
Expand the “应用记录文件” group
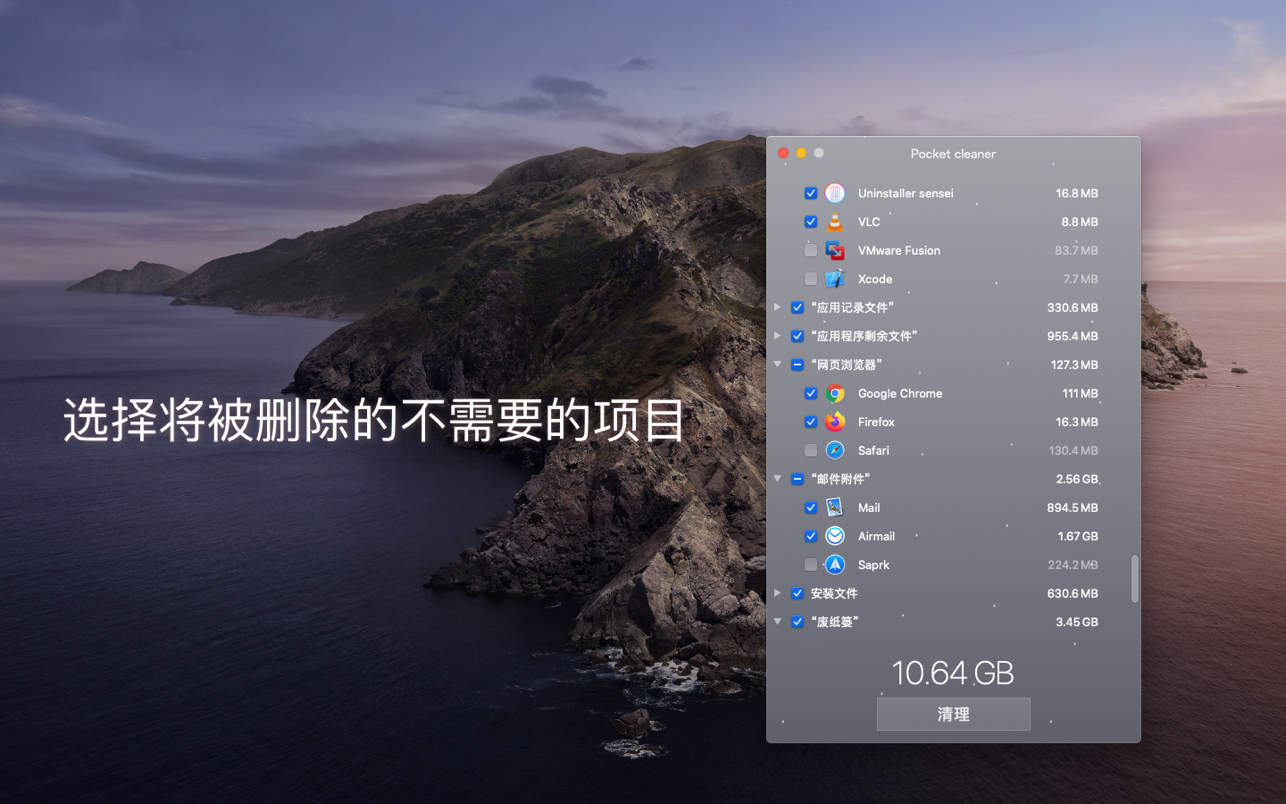click(x=778, y=307)
